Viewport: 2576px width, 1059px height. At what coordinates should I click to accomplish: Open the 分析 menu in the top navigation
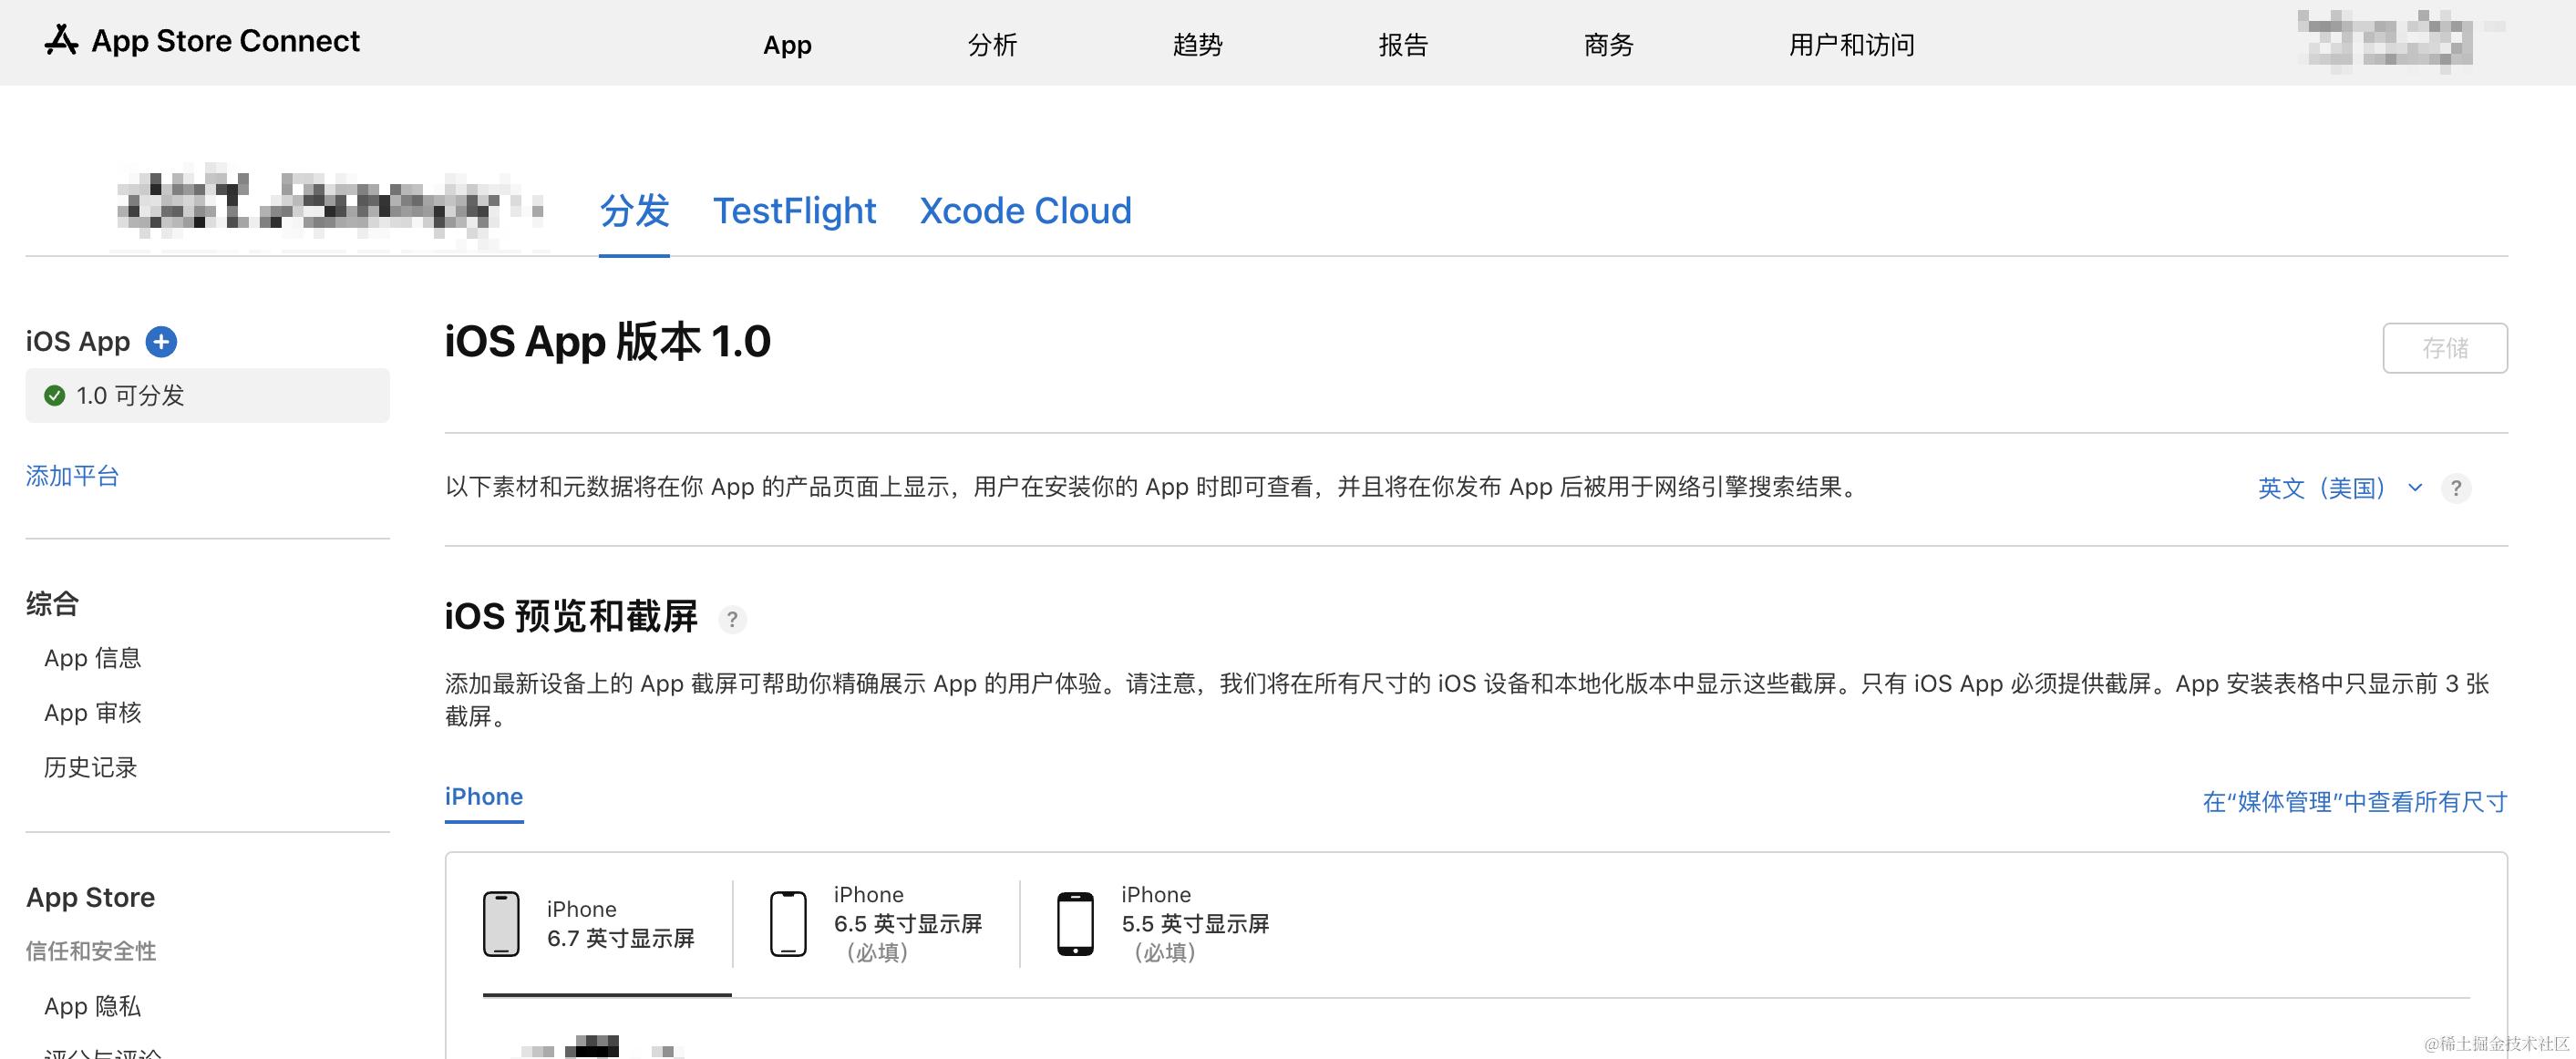point(992,45)
